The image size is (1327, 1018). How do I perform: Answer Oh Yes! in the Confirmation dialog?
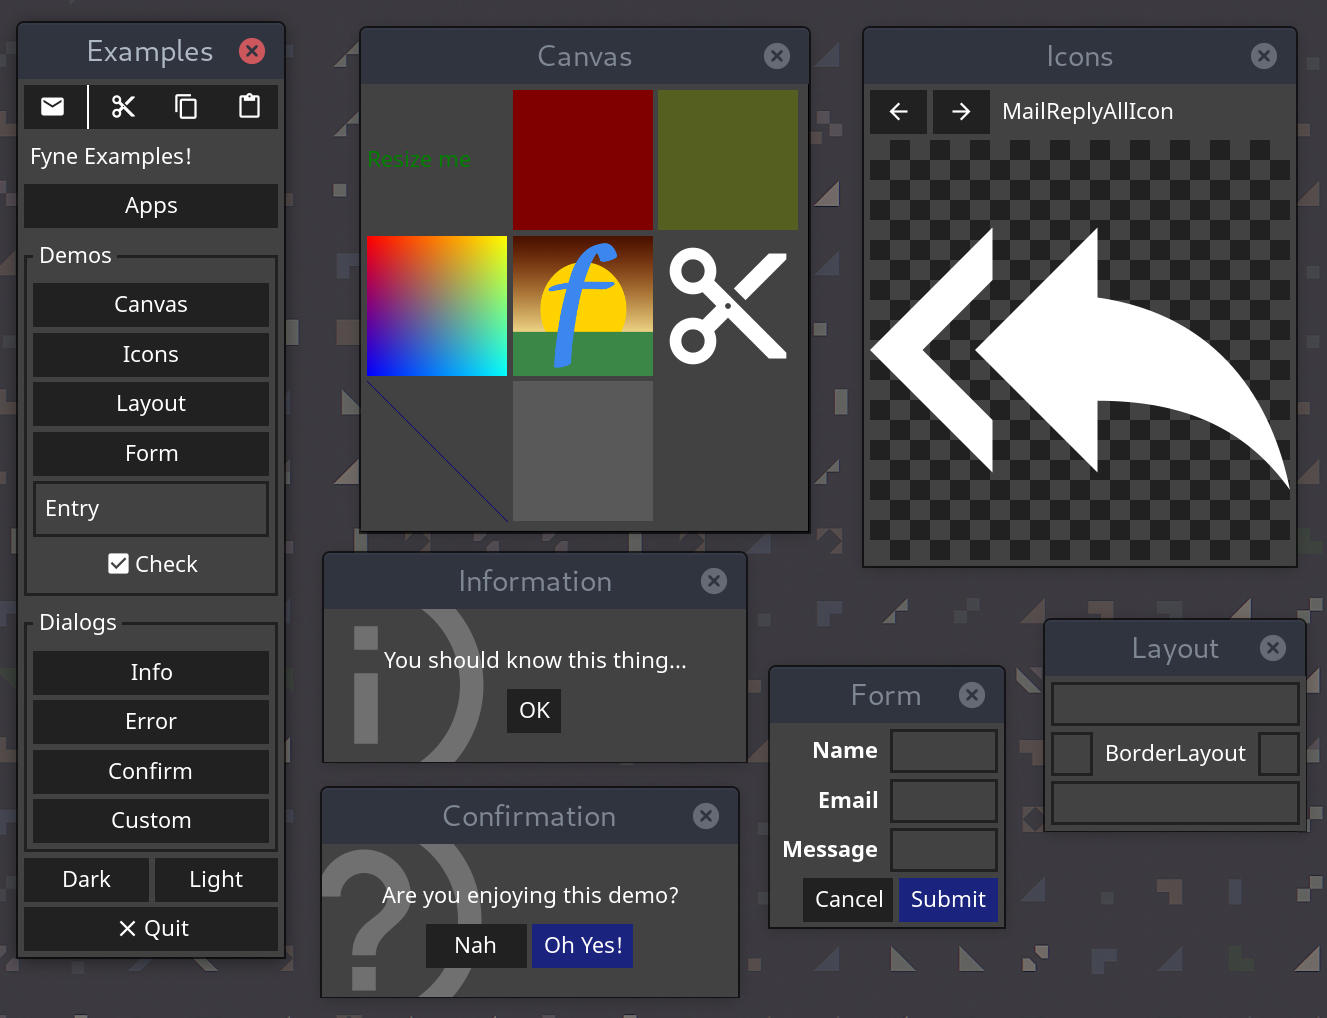point(582,945)
